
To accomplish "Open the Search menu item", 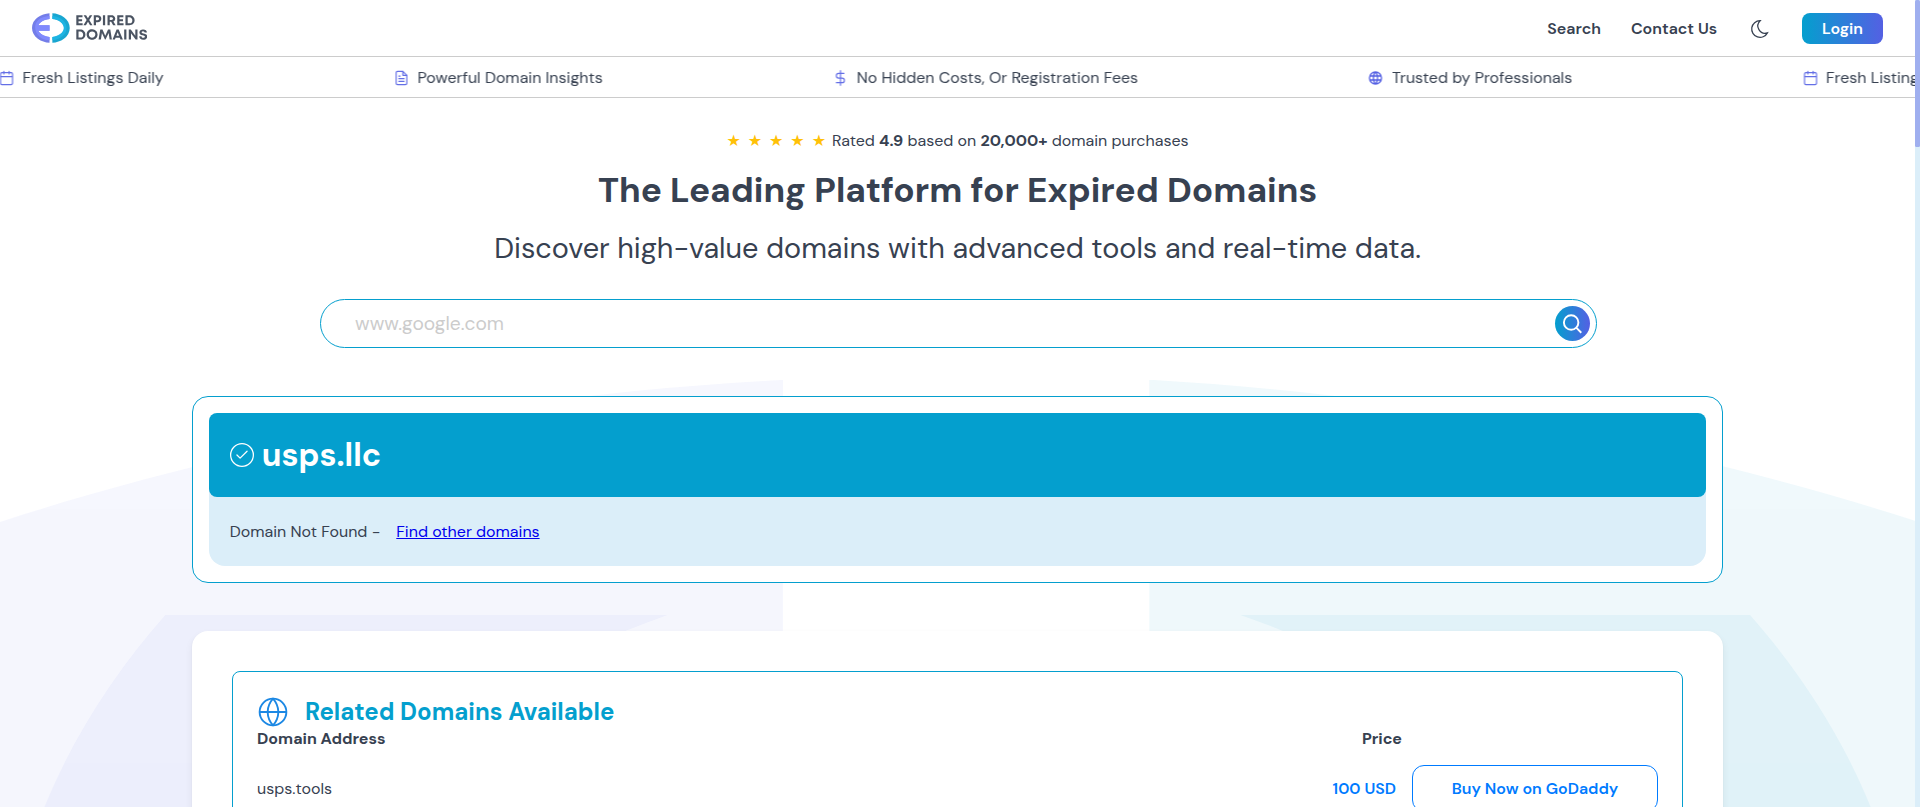I will click(x=1574, y=29).
